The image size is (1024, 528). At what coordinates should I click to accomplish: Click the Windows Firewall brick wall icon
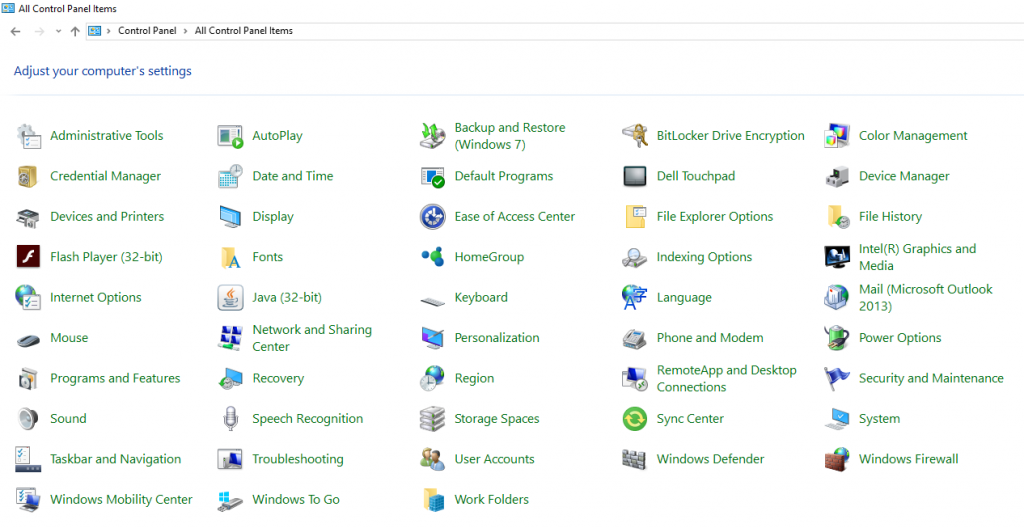click(x=837, y=459)
